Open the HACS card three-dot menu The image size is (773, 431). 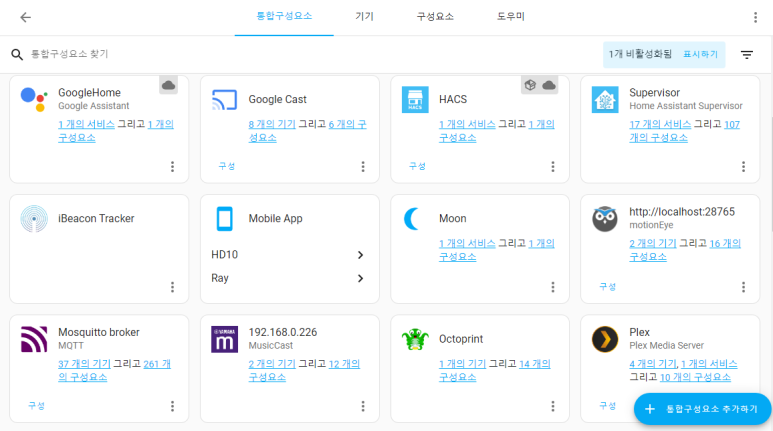(553, 167)
